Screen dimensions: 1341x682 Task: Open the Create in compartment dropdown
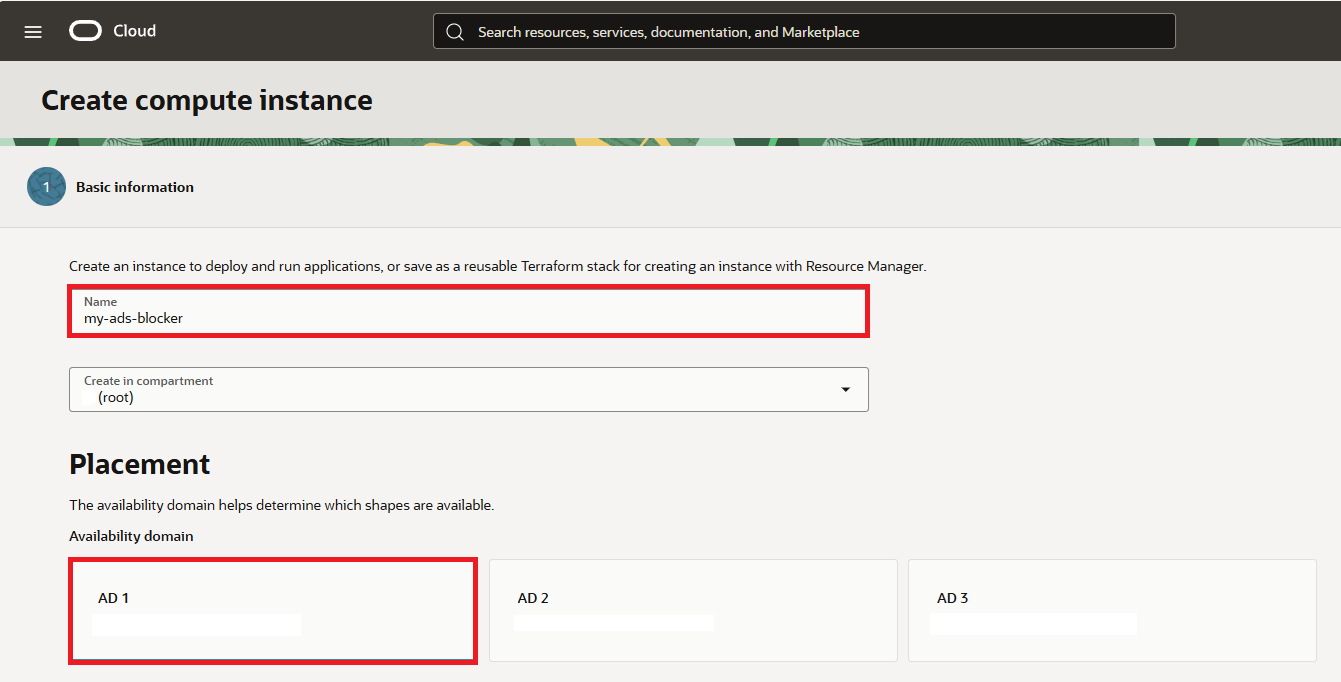tap(468, 389)
